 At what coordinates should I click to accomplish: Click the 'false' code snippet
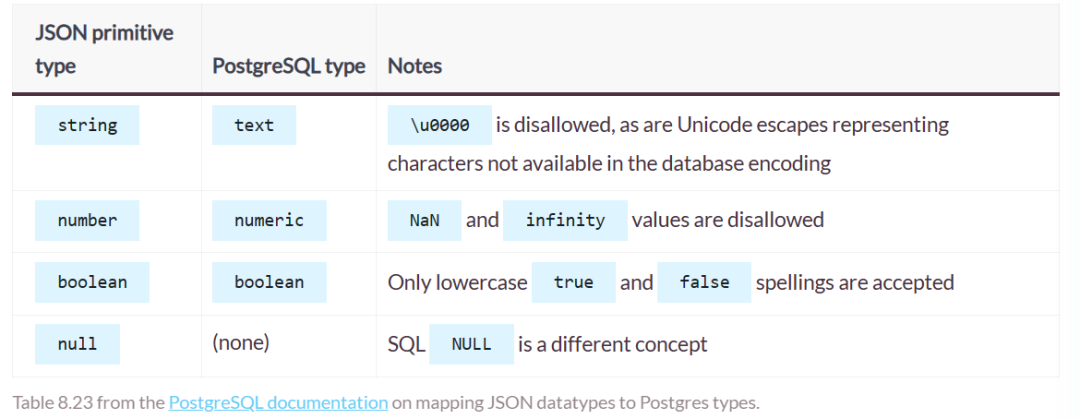pos(704,282)
